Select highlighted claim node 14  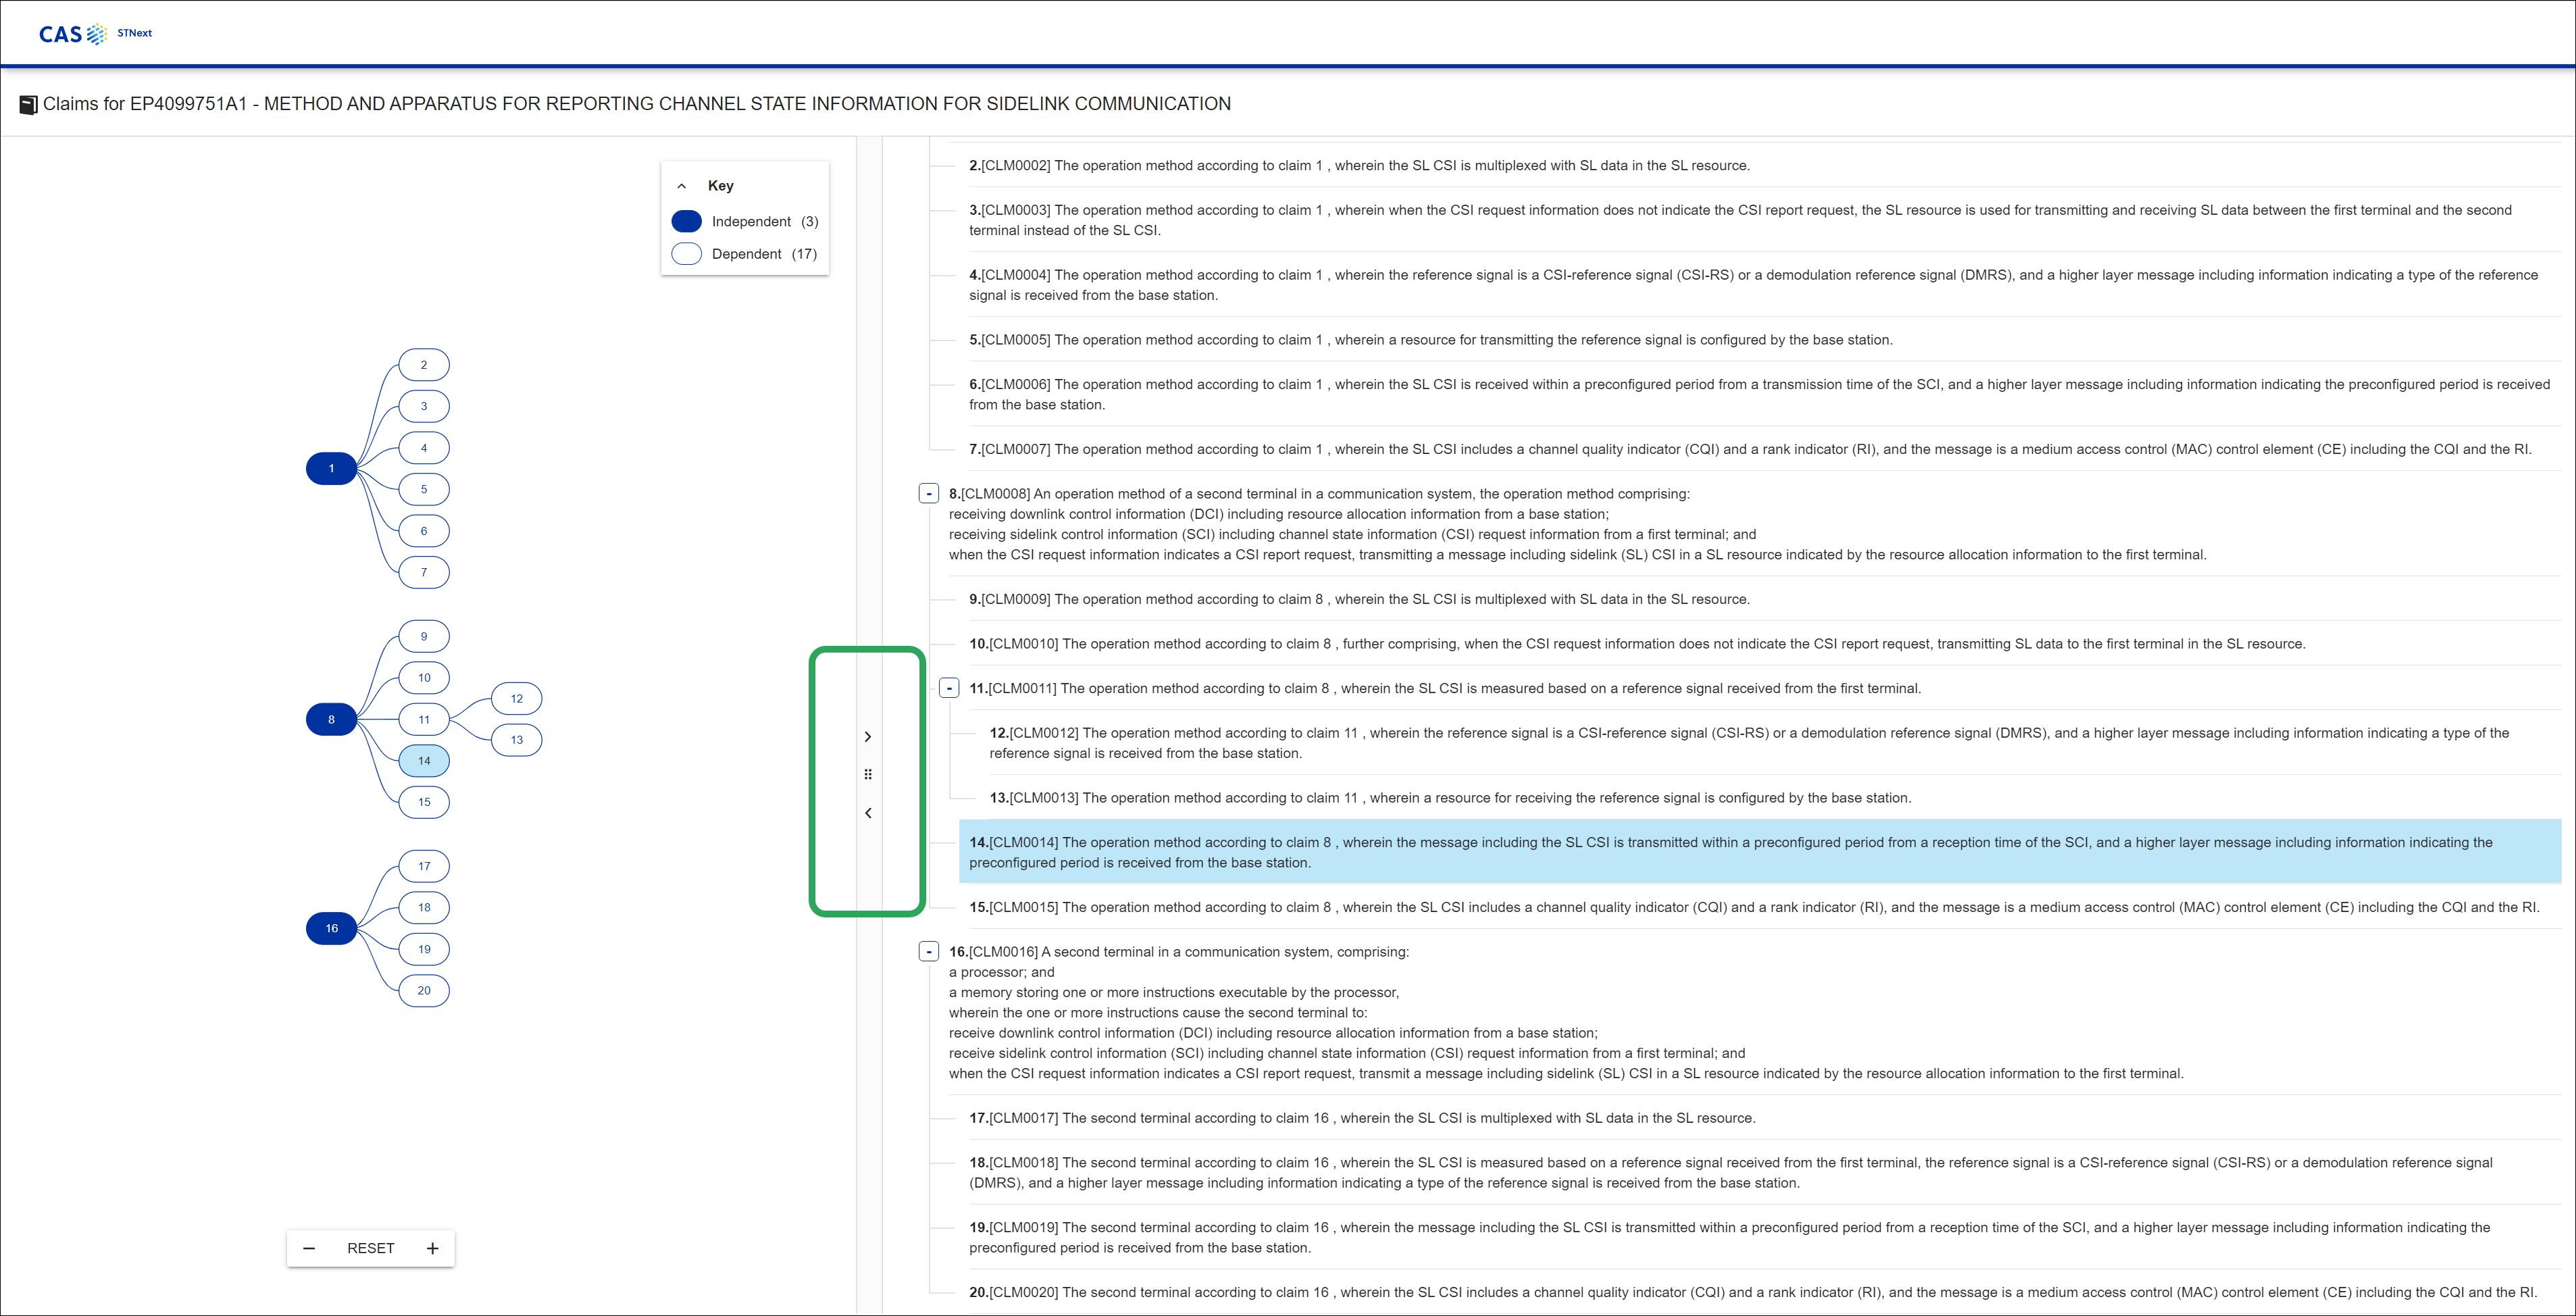coord(424,761)
